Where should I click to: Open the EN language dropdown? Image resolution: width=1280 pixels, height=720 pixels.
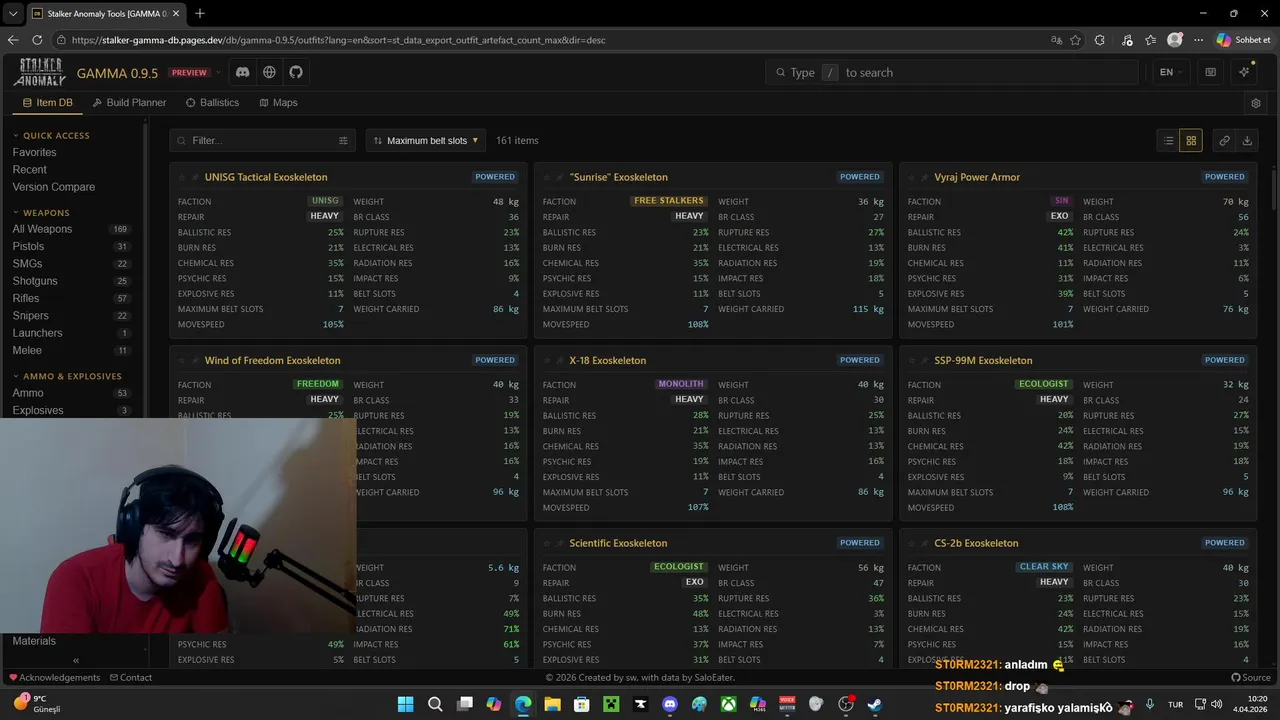coord(1170,72)
